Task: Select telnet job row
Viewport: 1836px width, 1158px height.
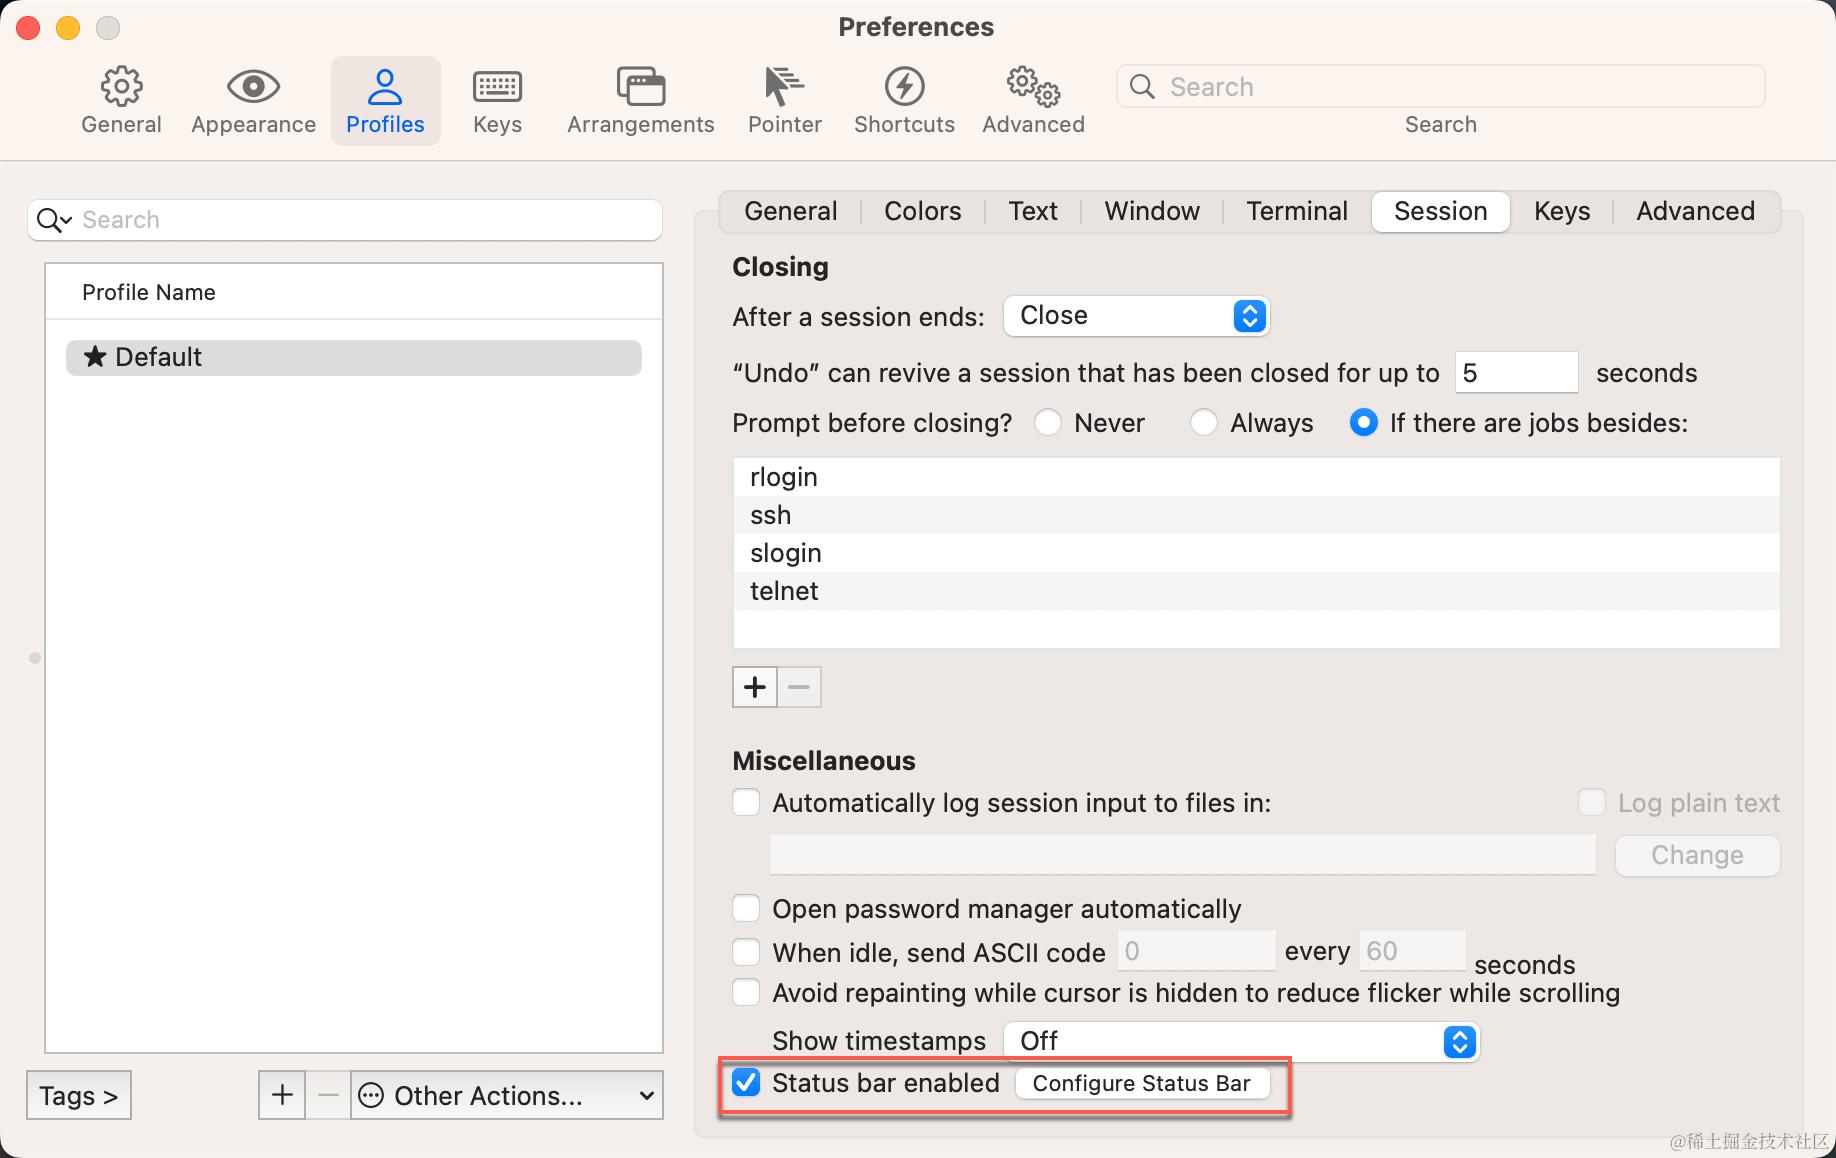Action: click(x=1256, y=591)
